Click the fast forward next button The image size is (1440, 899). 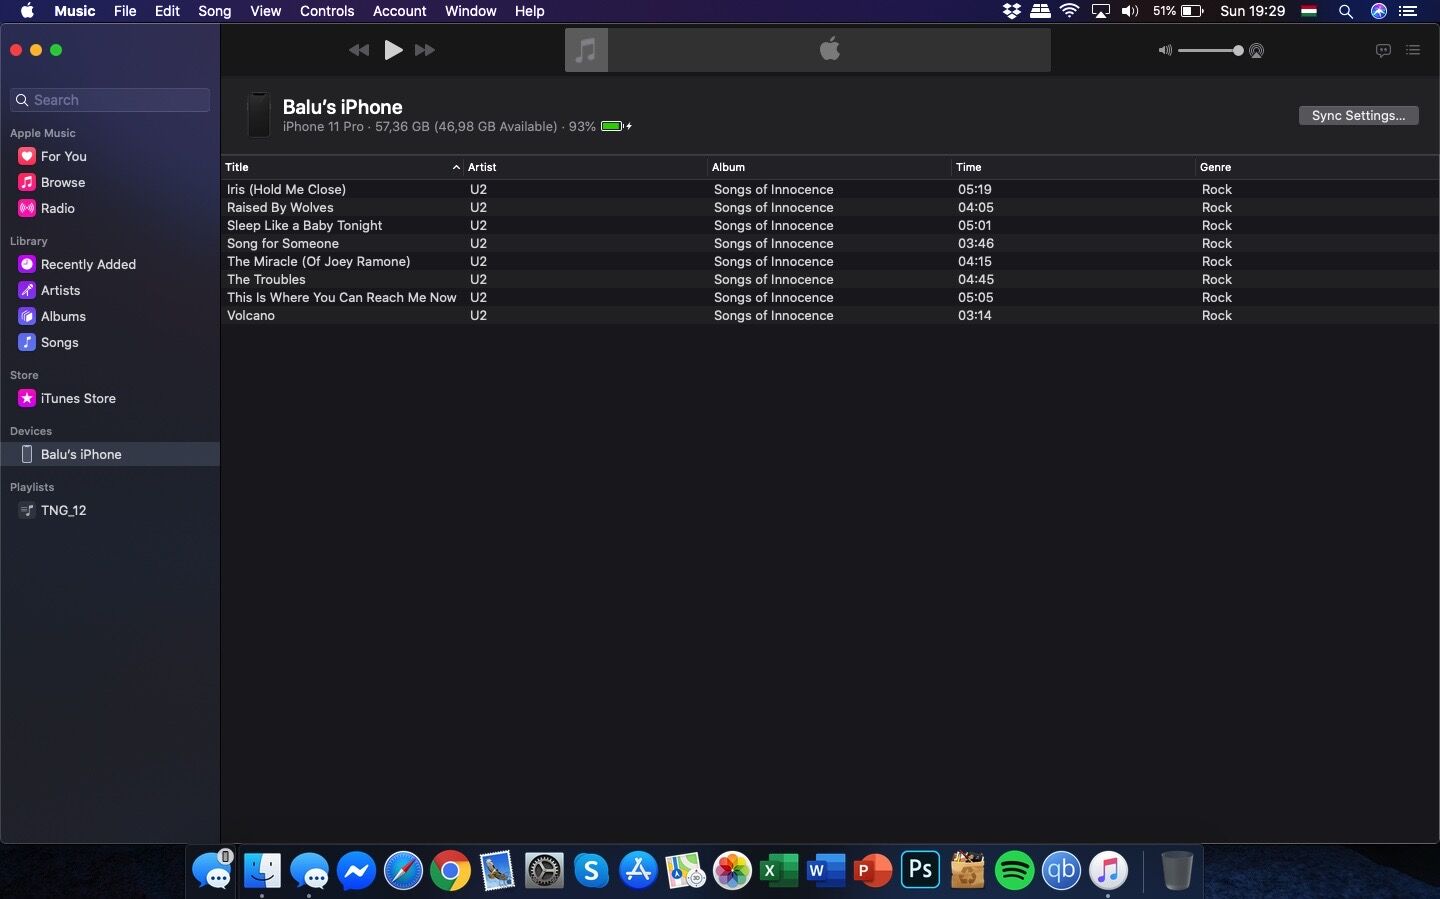pos(425,50)
